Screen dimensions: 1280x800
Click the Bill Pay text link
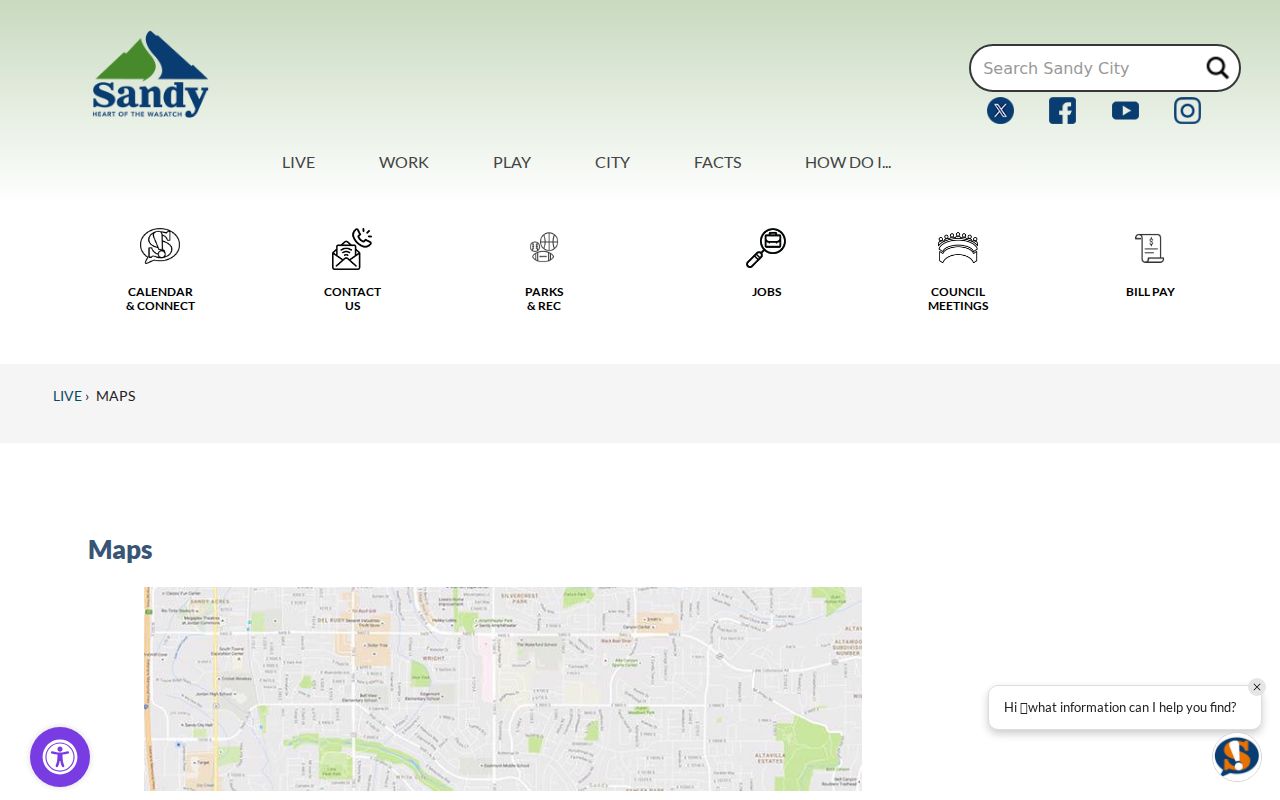pyautogui.click(x=1150, y=292)
